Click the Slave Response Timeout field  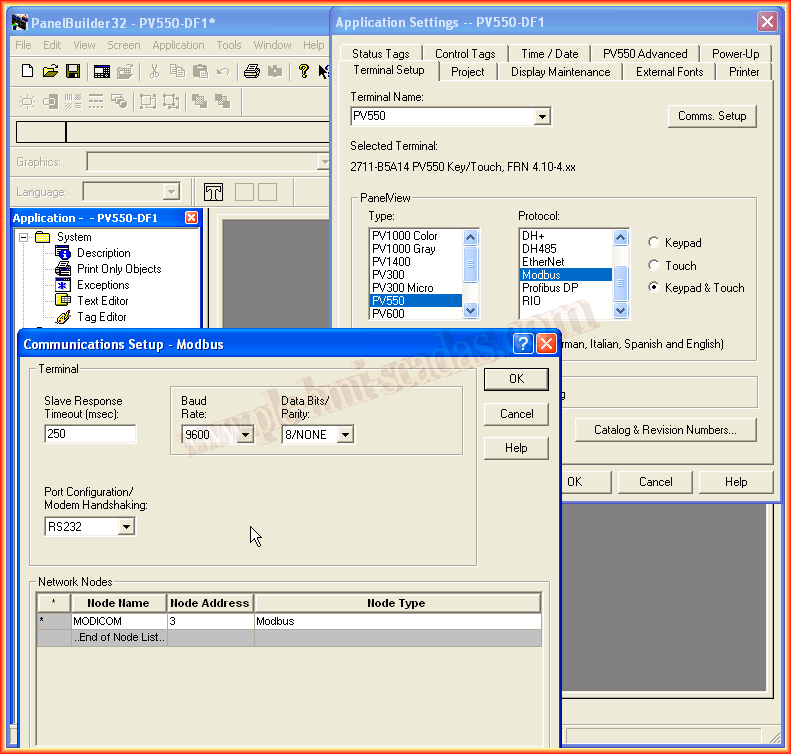[90, 434]
